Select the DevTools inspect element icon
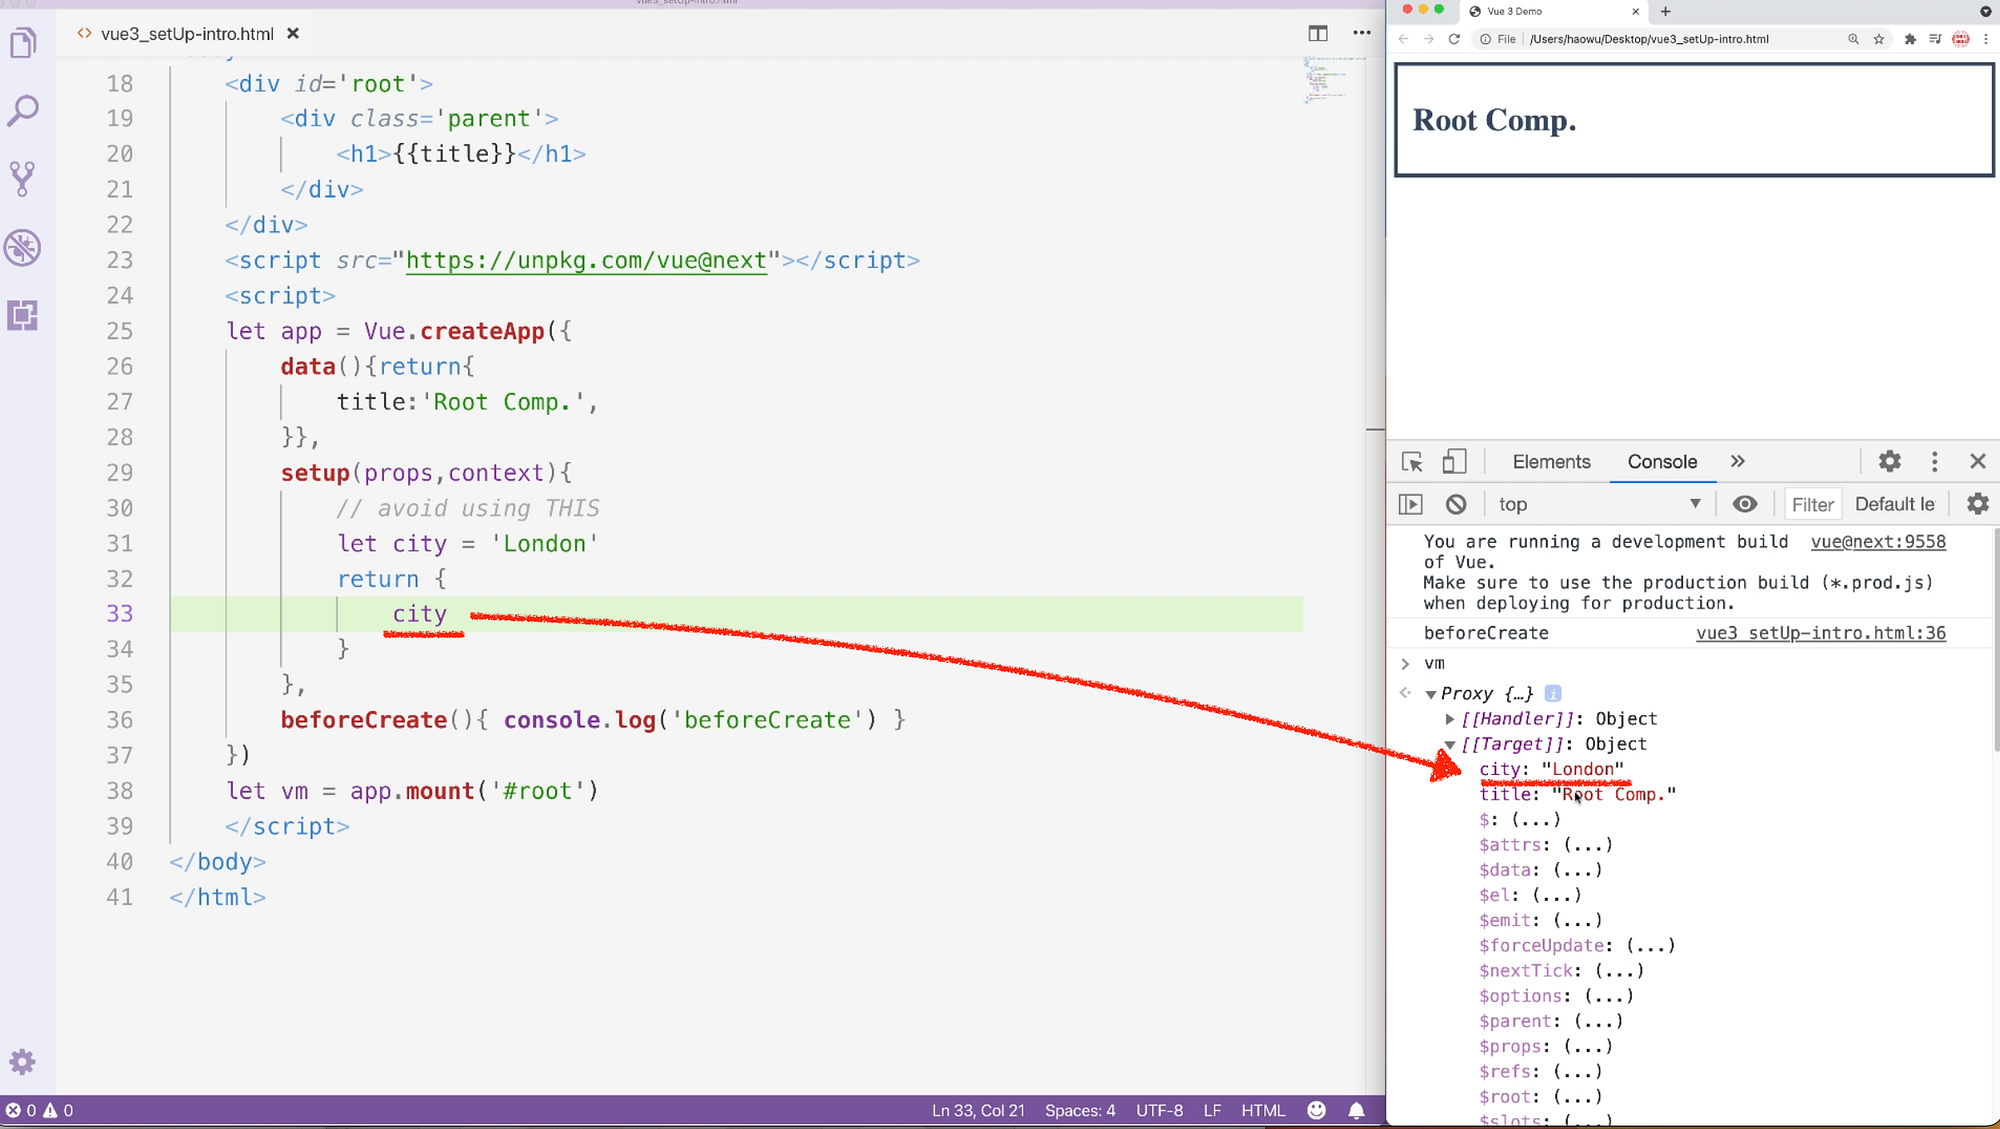Screen dimensions: 2000x1129 pos(1412,462)
